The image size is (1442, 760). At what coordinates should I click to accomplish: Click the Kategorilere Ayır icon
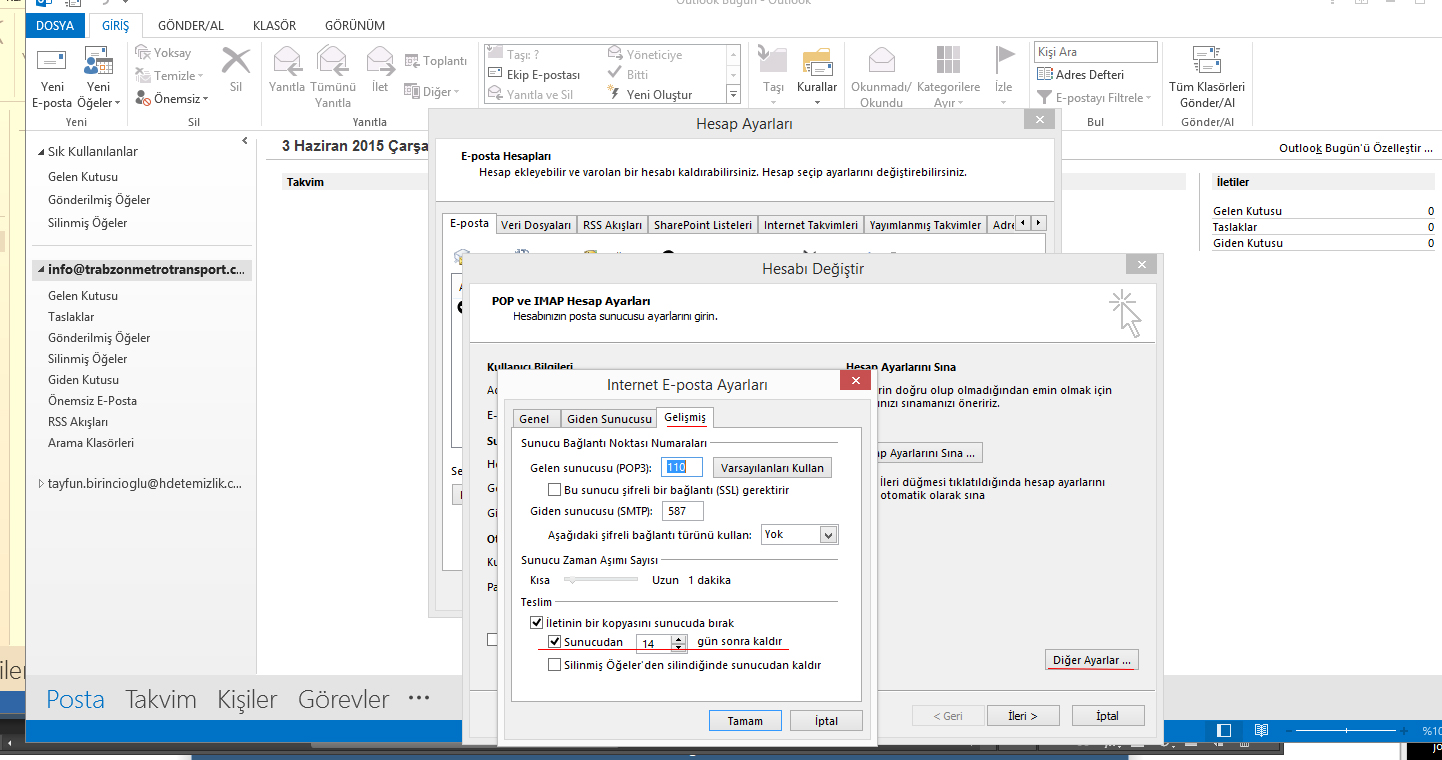[x=948, y=60]
